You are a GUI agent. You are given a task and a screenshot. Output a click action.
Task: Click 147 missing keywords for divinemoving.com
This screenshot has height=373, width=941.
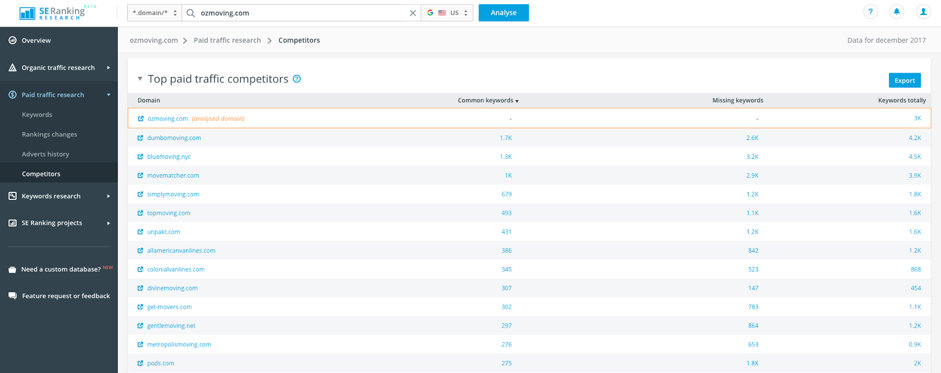point(753,288)
